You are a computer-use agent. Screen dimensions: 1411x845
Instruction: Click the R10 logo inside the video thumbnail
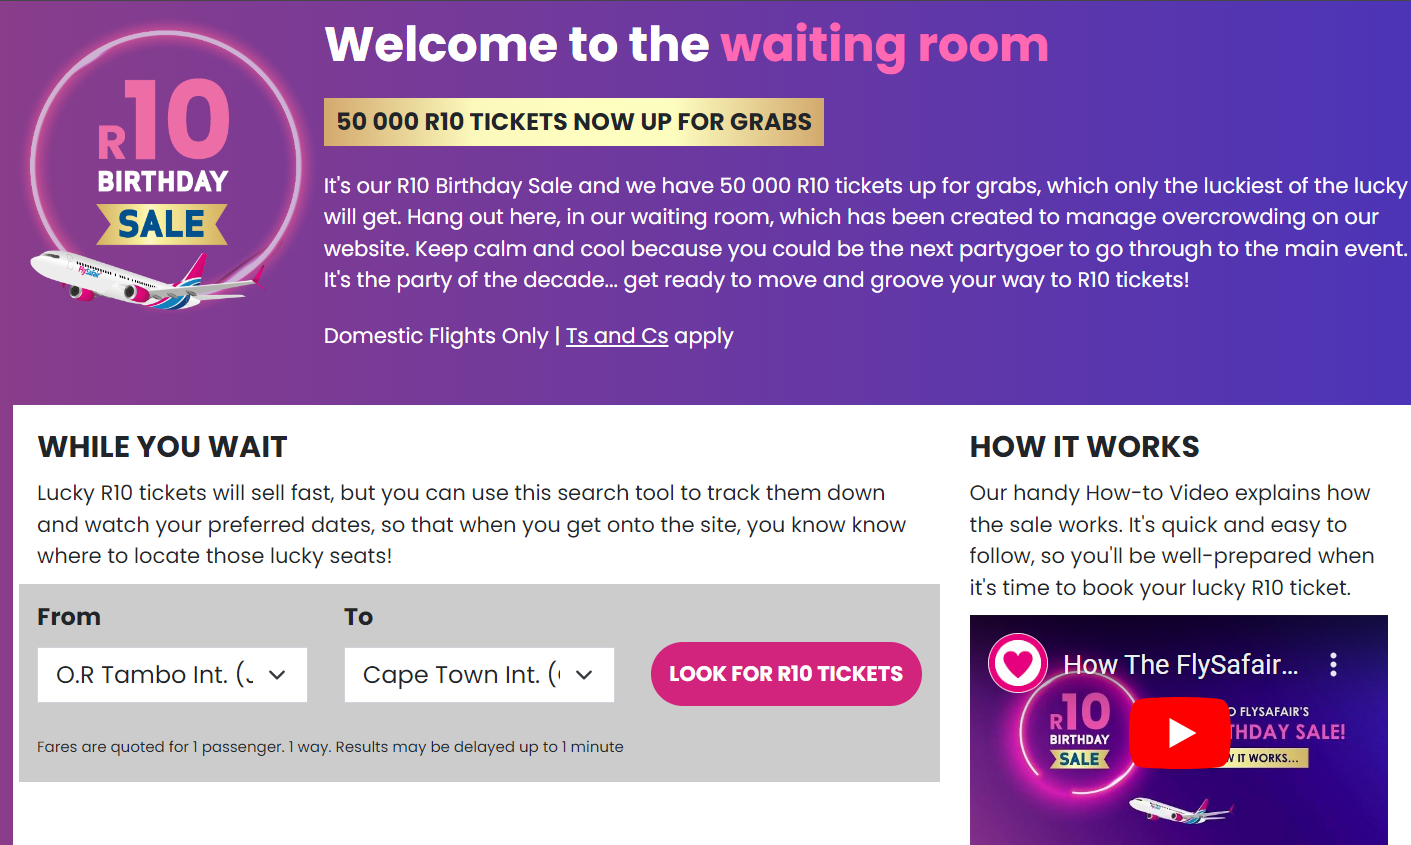(x=1081, y=730)
